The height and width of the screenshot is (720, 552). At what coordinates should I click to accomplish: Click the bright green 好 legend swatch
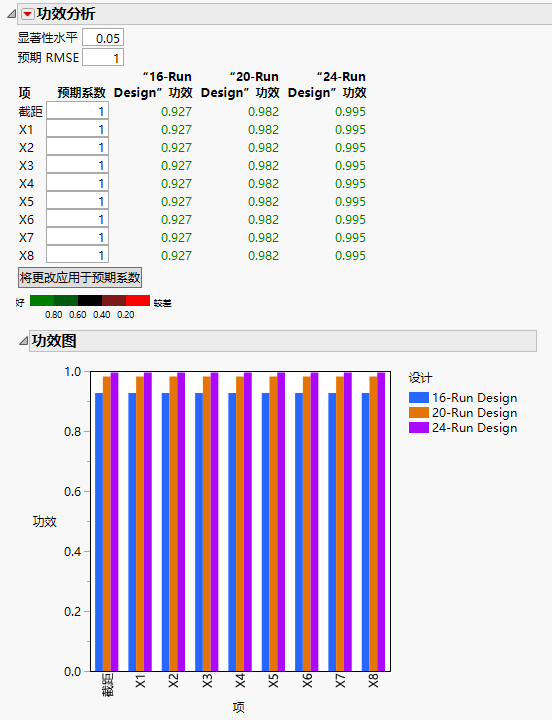tap(42, 301)
